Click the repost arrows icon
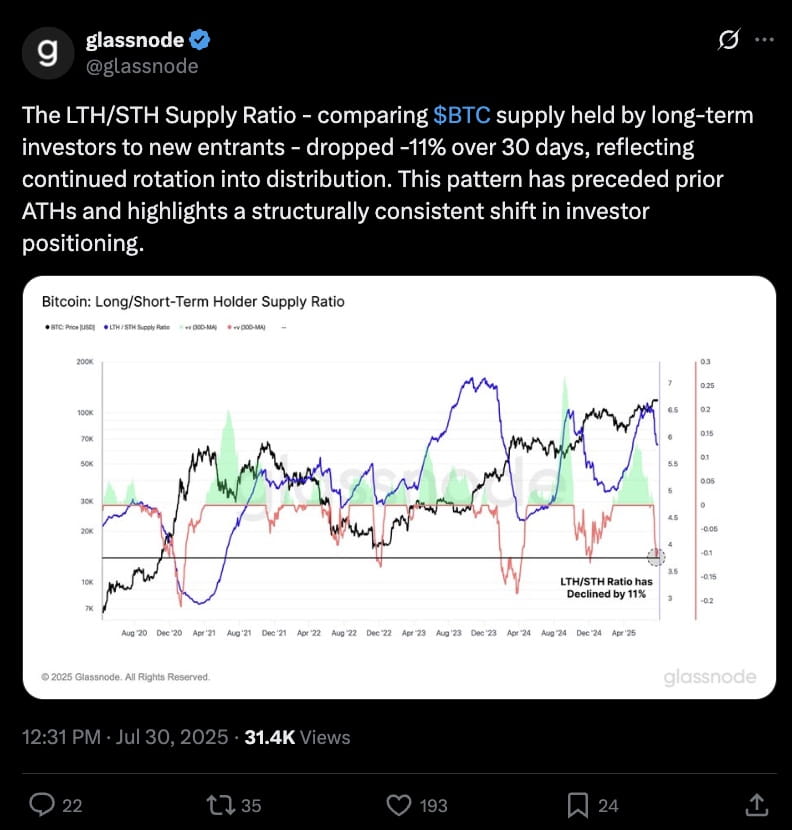 (221, 805)
